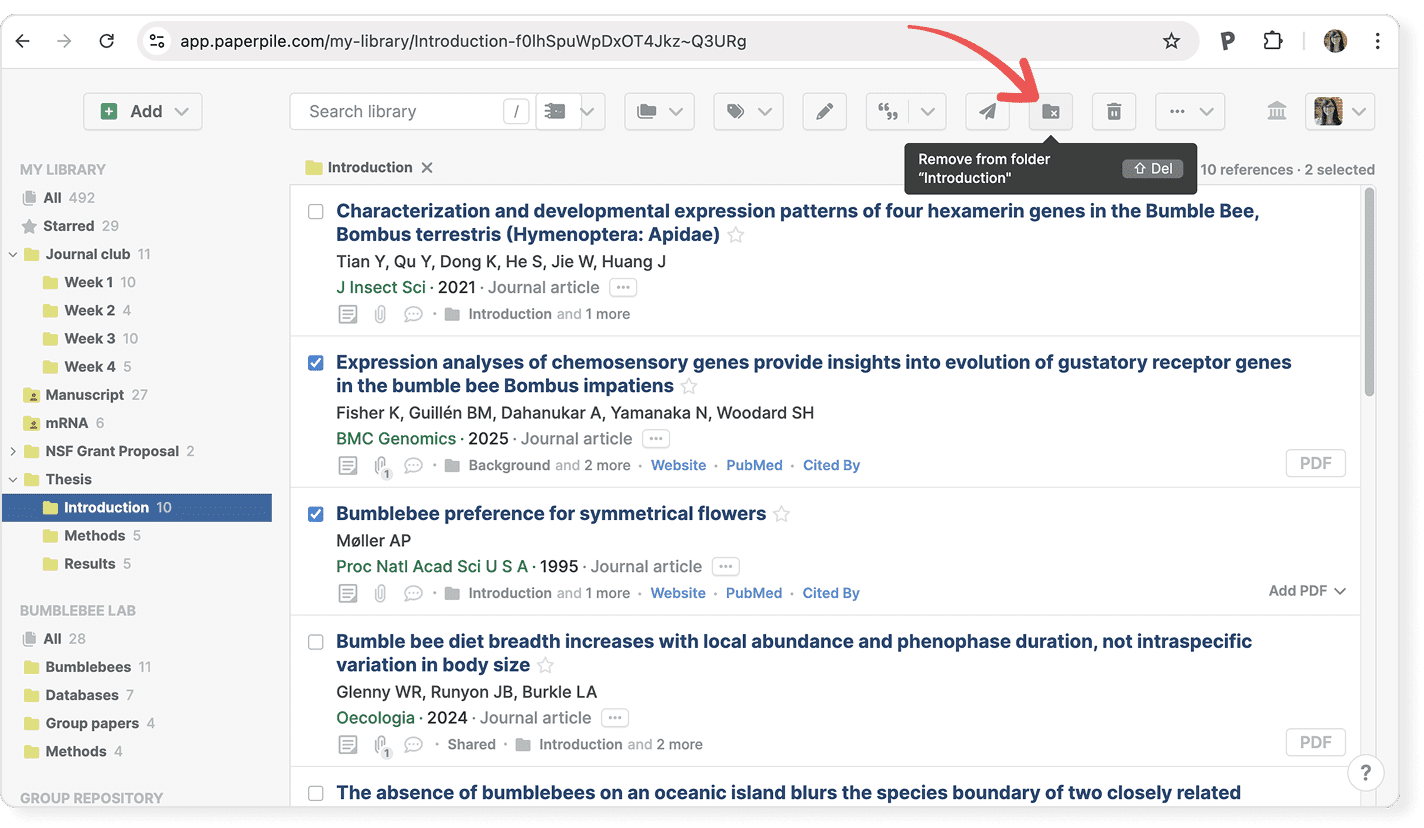Open the Add dropdown button
This screenshot has width=1424, height=828.
click(x=143, y=112)
